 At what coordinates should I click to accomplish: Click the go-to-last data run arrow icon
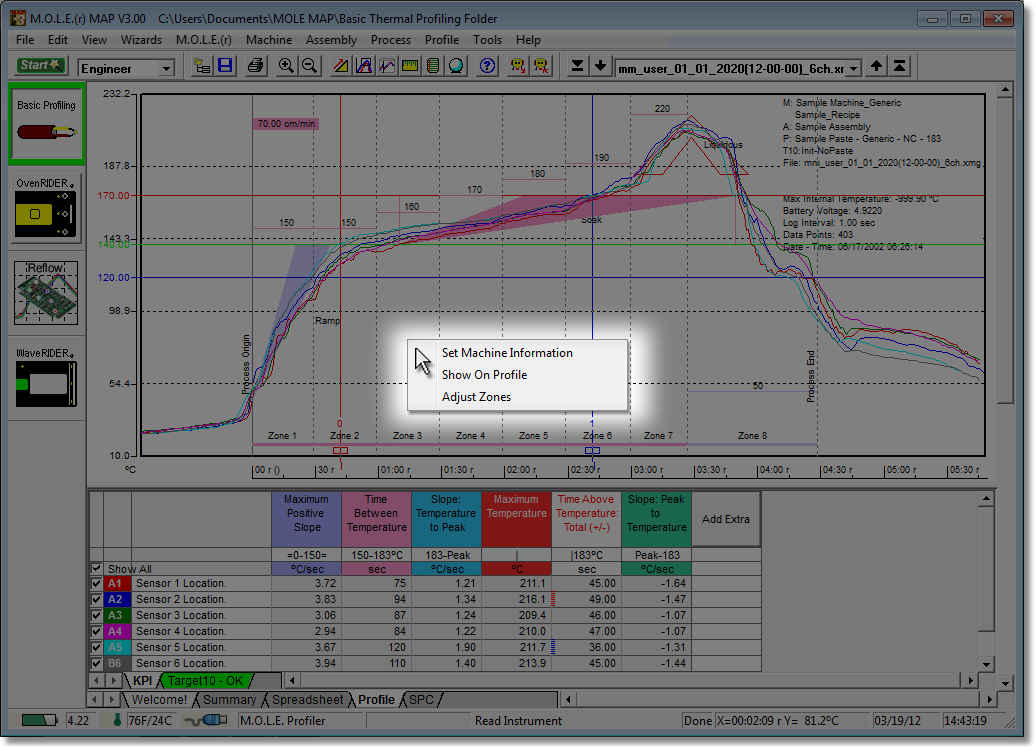point(577,66)
